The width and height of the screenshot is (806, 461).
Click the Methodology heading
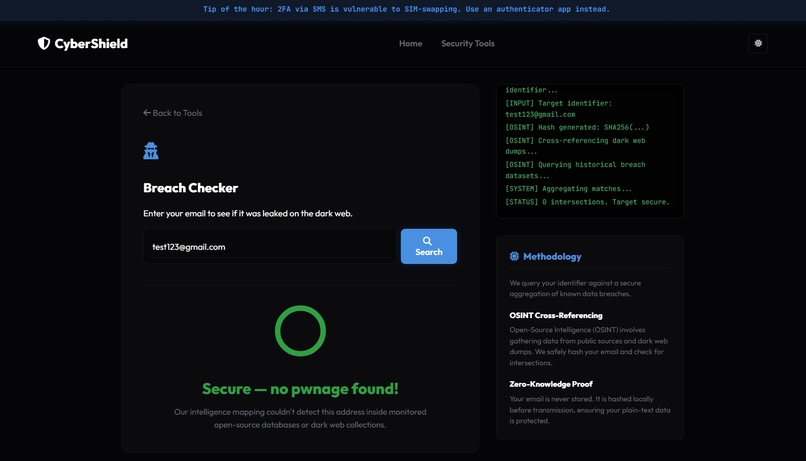552,256
